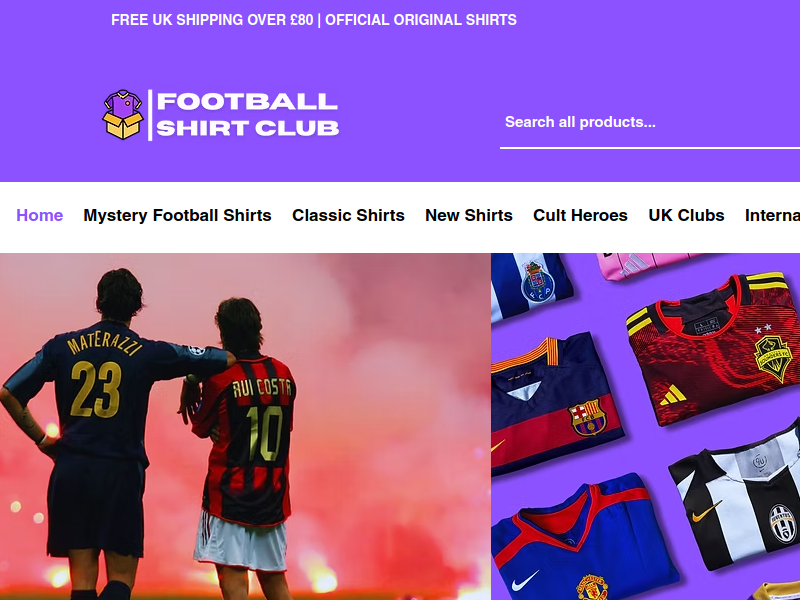Open Mystery Football Shirts page
Viewport: 800px width, 600px height.
tap(177, 215)
